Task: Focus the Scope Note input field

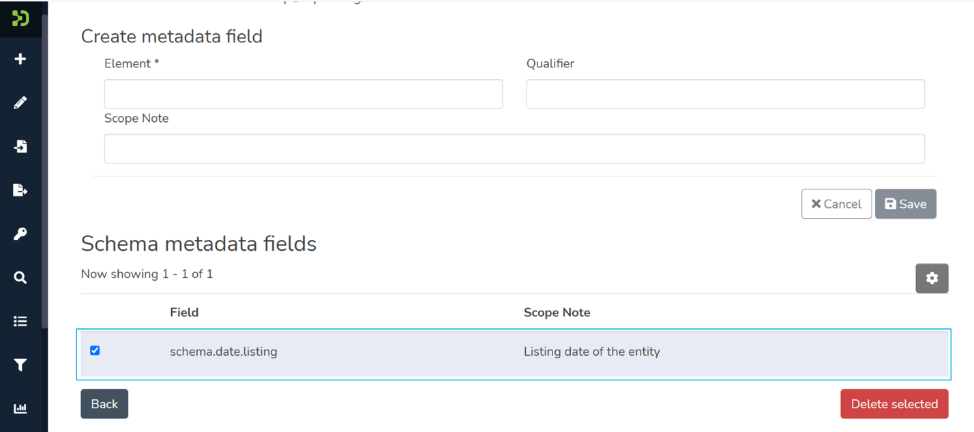Action: click(x=514, y=149)
